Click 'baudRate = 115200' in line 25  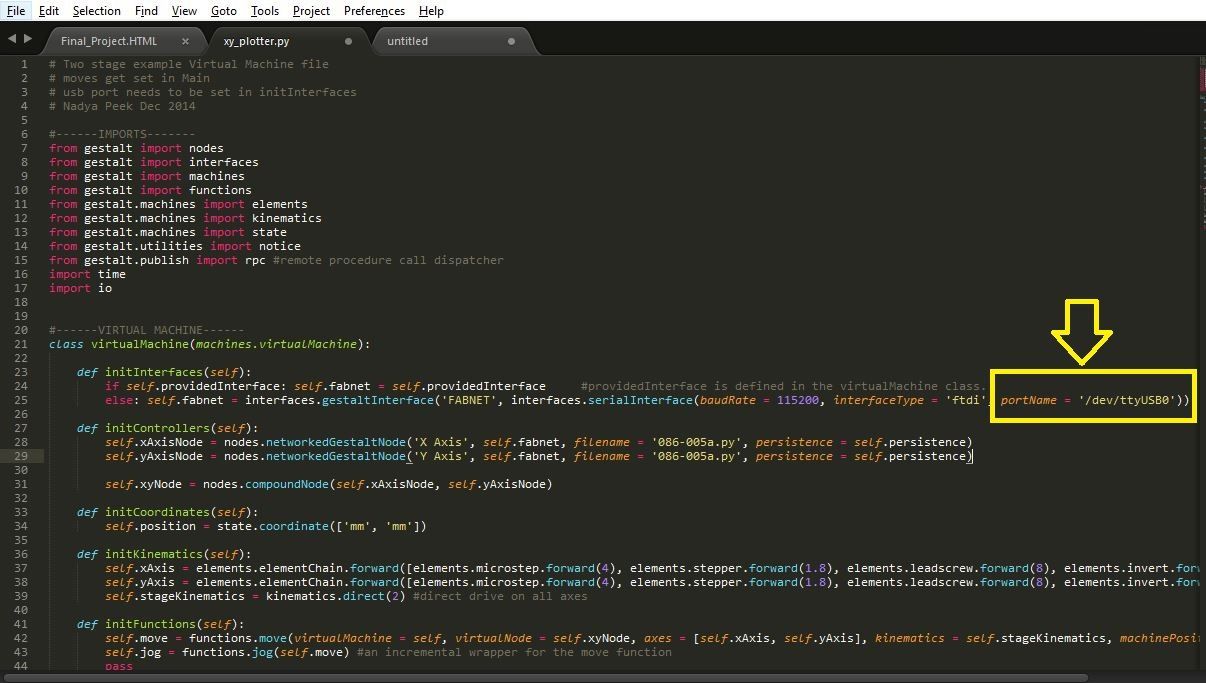761,400
